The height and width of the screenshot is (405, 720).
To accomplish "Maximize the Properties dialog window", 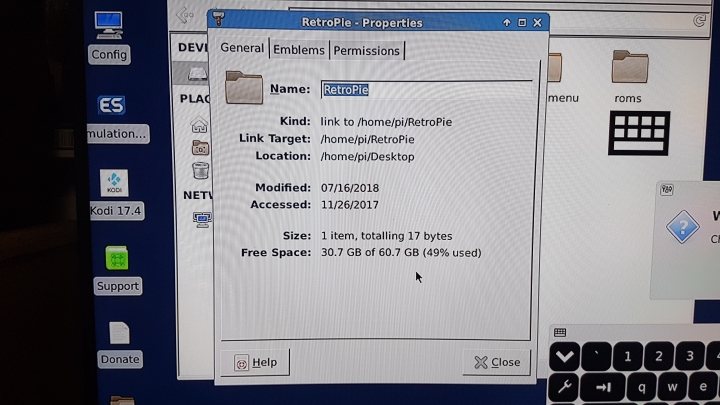I will tap(522, 22).
